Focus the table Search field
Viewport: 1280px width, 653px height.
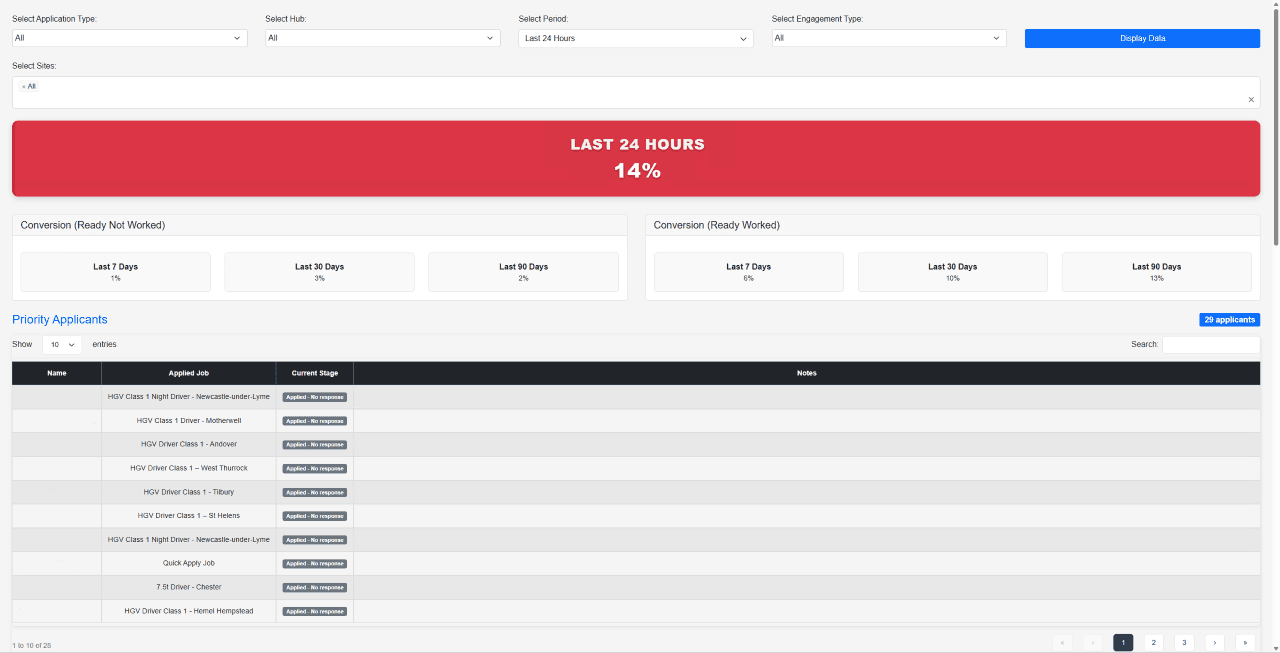tap(1211, 344)
